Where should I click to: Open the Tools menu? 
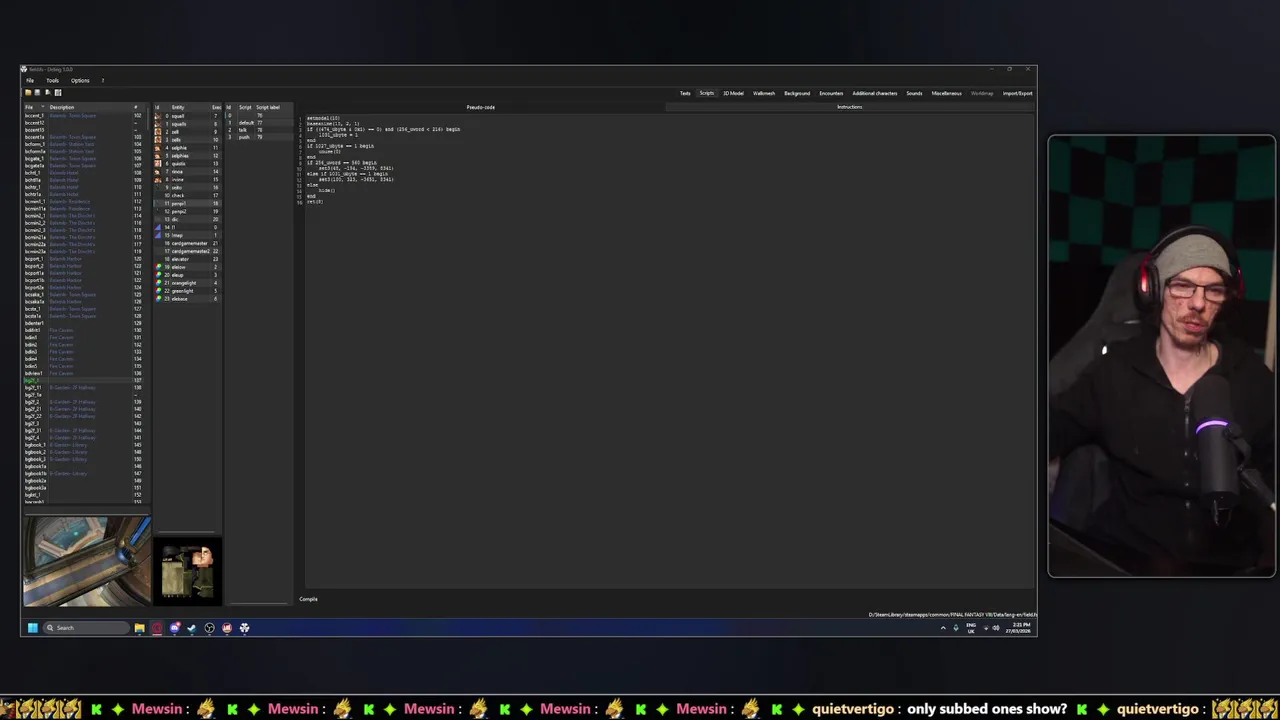[52, 80]
